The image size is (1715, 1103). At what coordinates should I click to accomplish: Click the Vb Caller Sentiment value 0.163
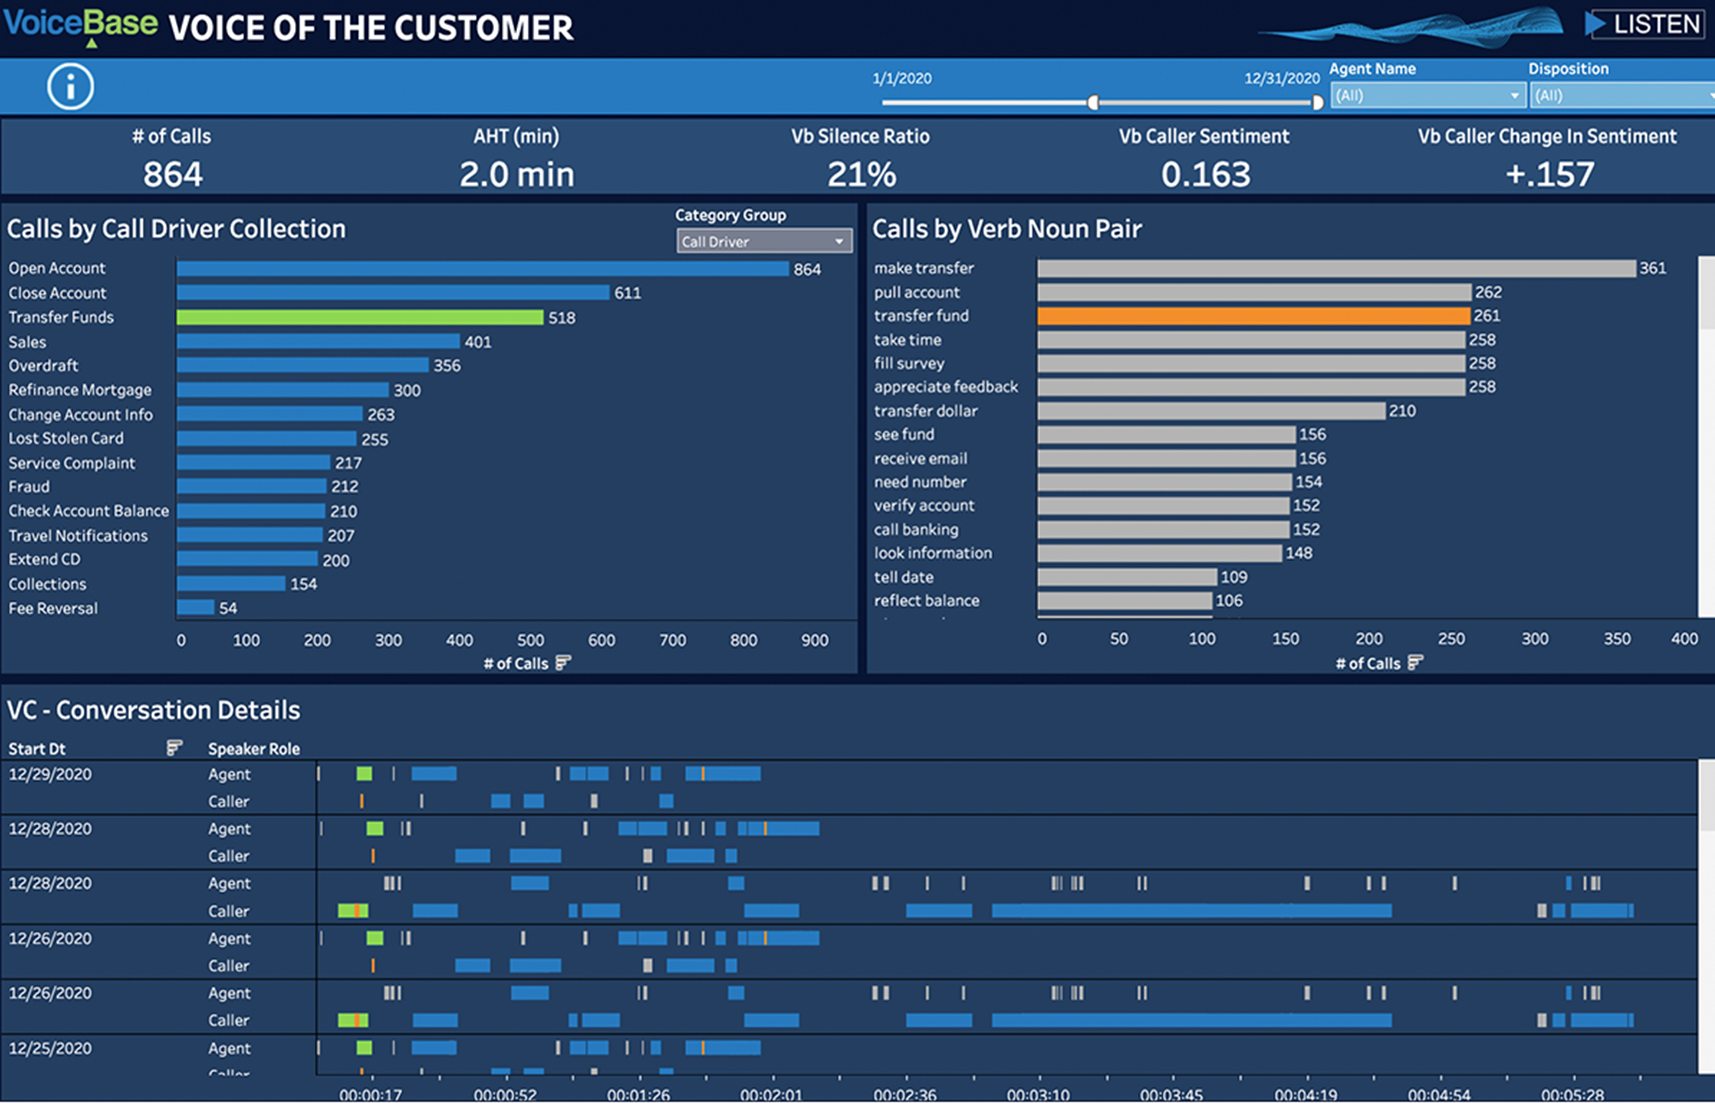point(1205,174)
